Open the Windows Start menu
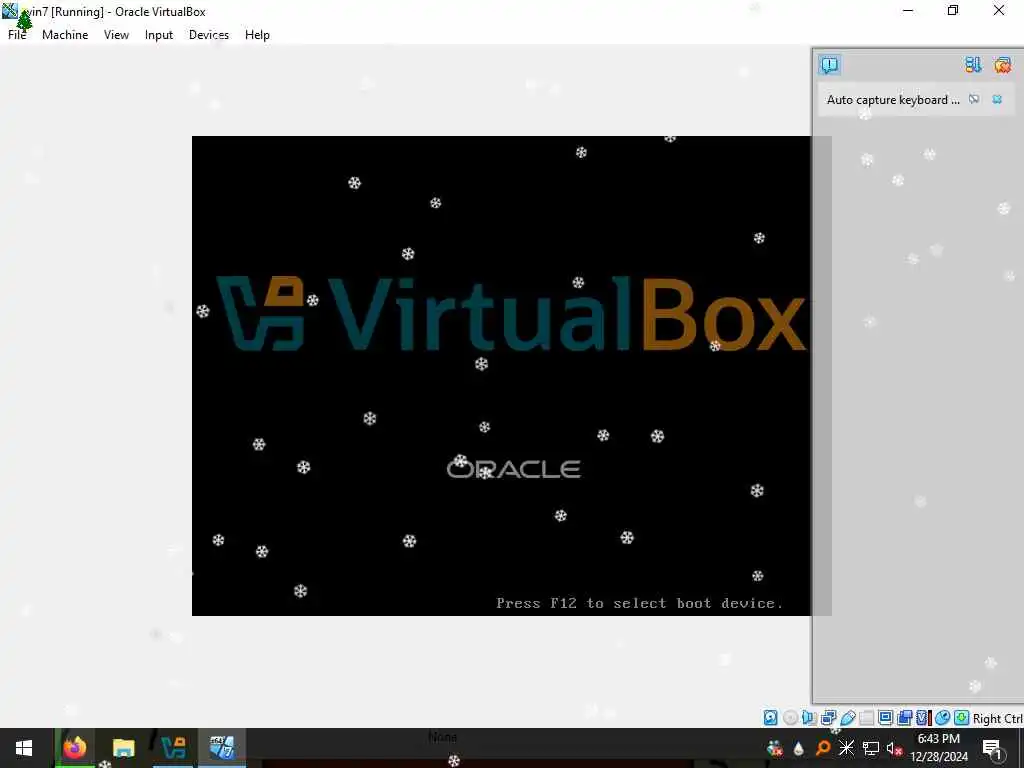The width and height of the screenshot is (1024, 768). click(24, 748)
